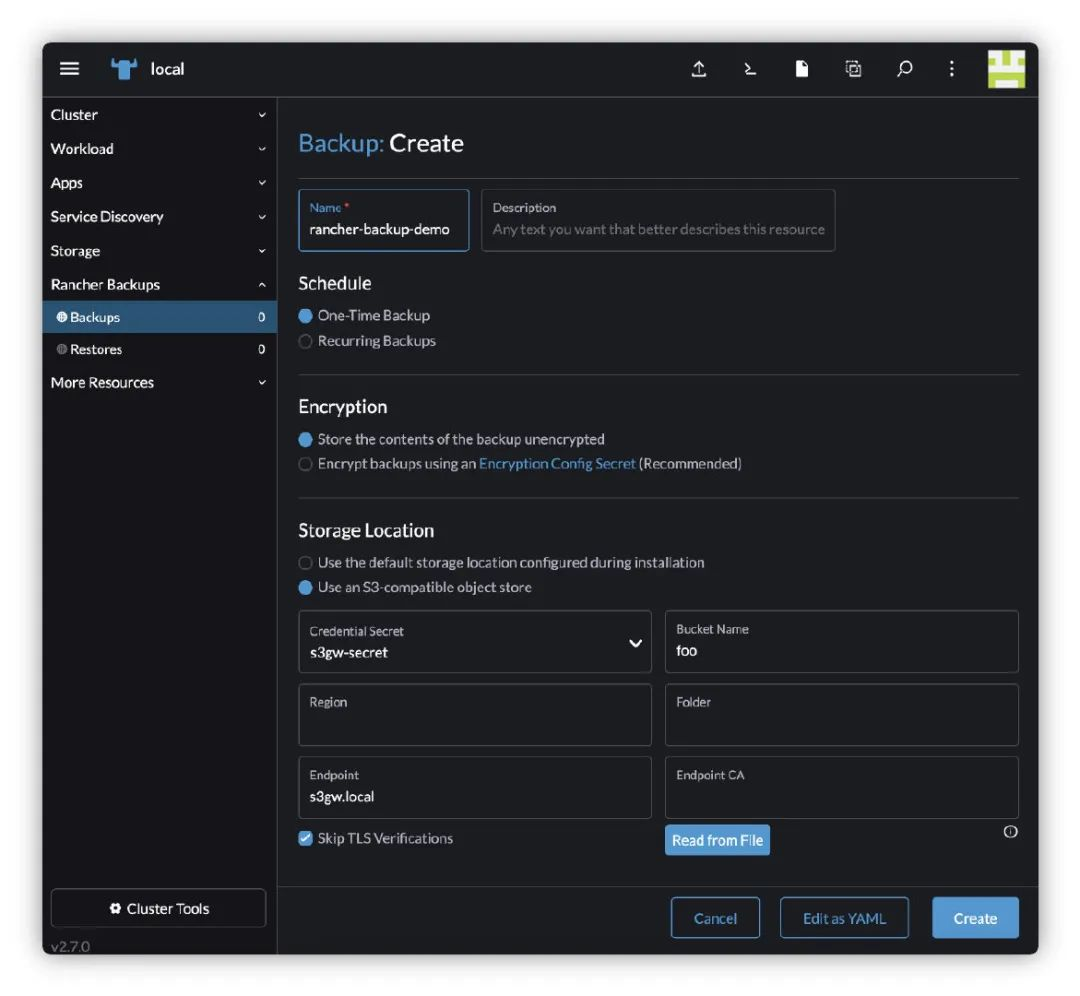Image resolution: width=1080 pixels, height=996 pixels.
Task: Click the Read from File button
Action: pyautogui.click(x=717, y=840)
